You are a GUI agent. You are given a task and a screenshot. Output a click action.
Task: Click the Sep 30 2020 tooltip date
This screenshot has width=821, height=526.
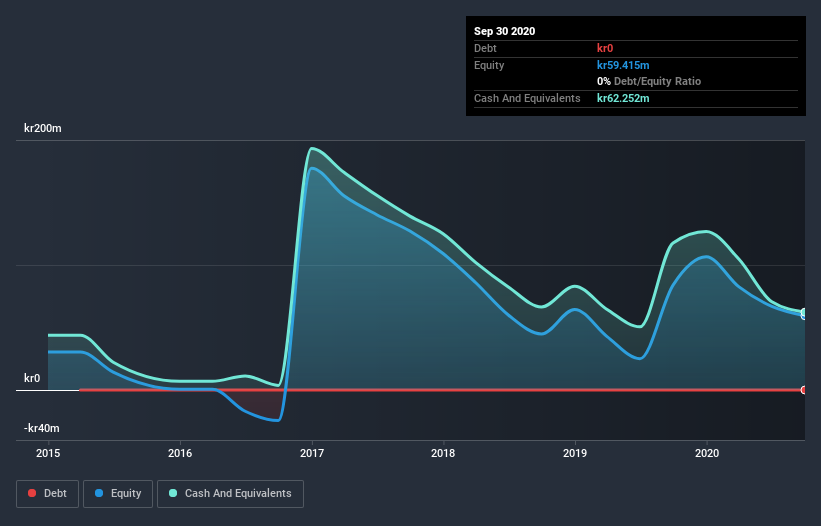pos(504,31)
